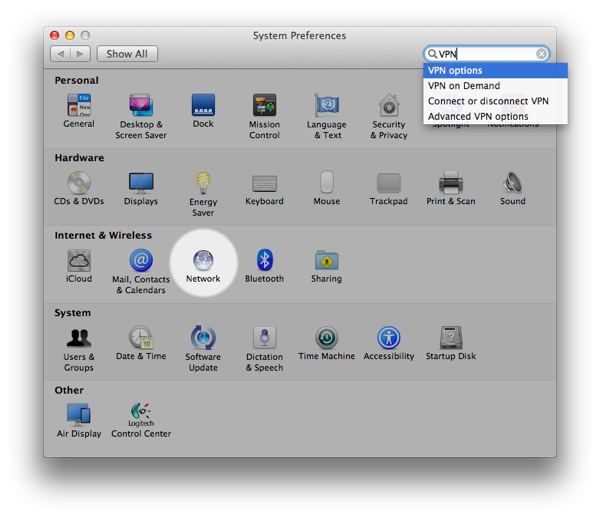The height and width of the screenshot is (518, 600).
Task: Click into the VPN search field
Action: 486,54
